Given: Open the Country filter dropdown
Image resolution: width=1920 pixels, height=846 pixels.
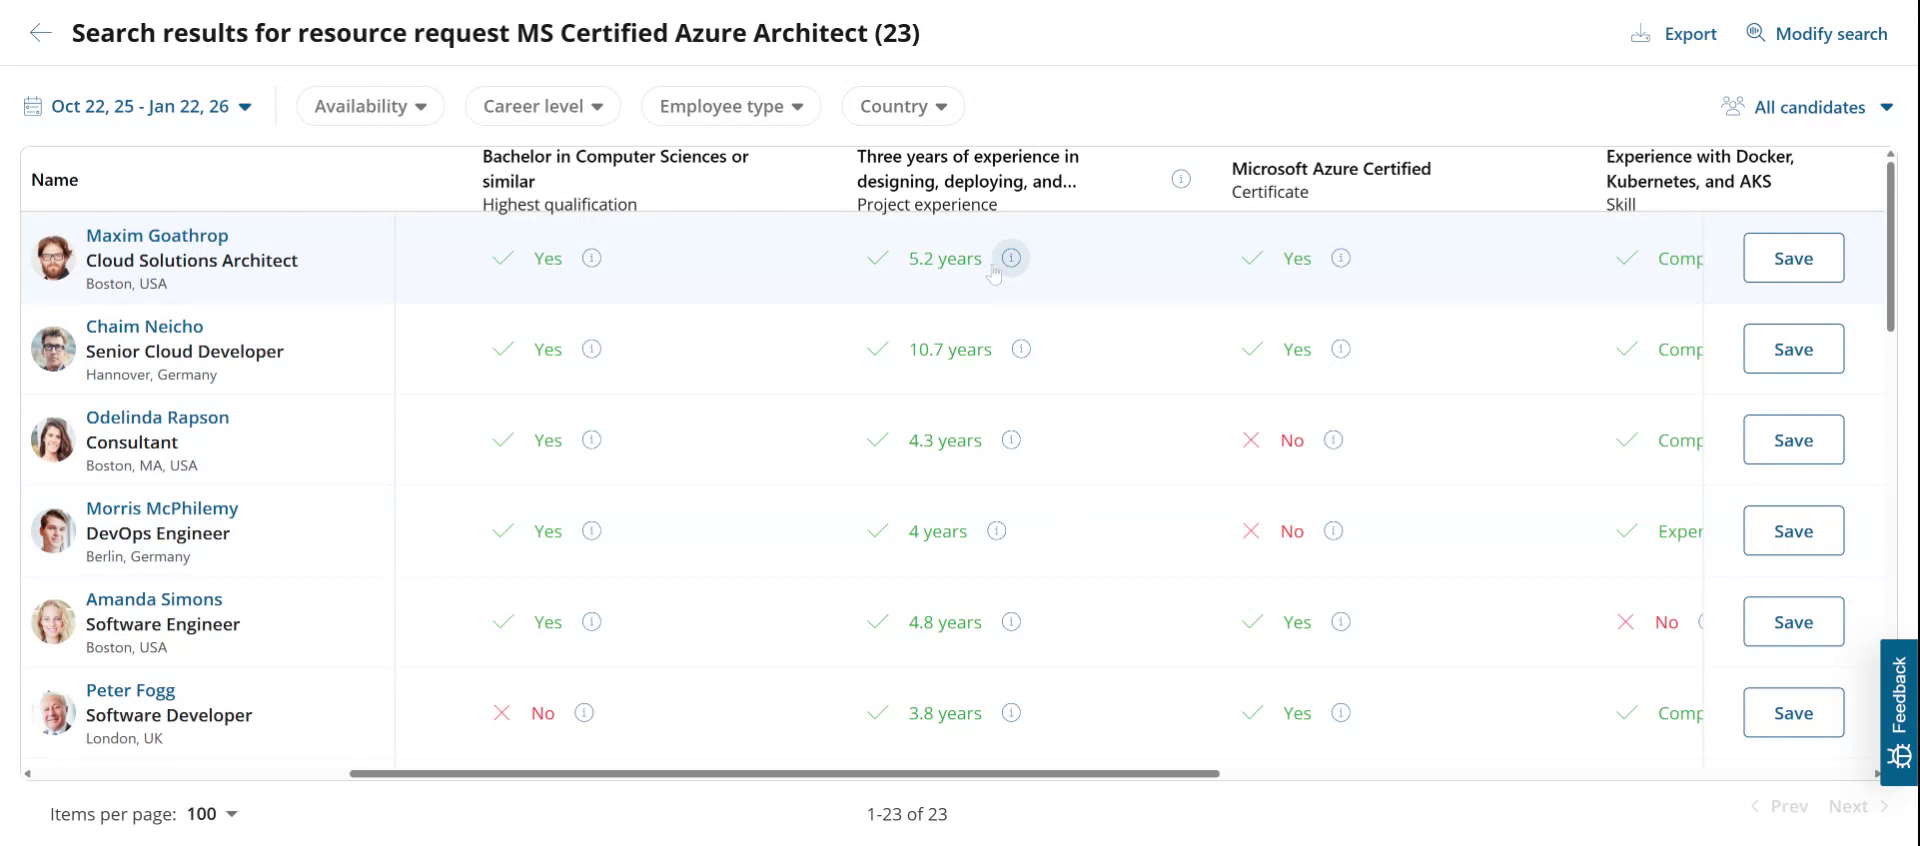Looking at the screenshot, I should pos(903,106).
